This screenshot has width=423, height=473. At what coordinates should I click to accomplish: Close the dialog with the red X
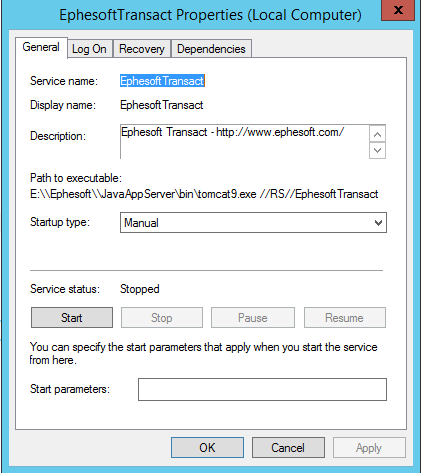398,10
